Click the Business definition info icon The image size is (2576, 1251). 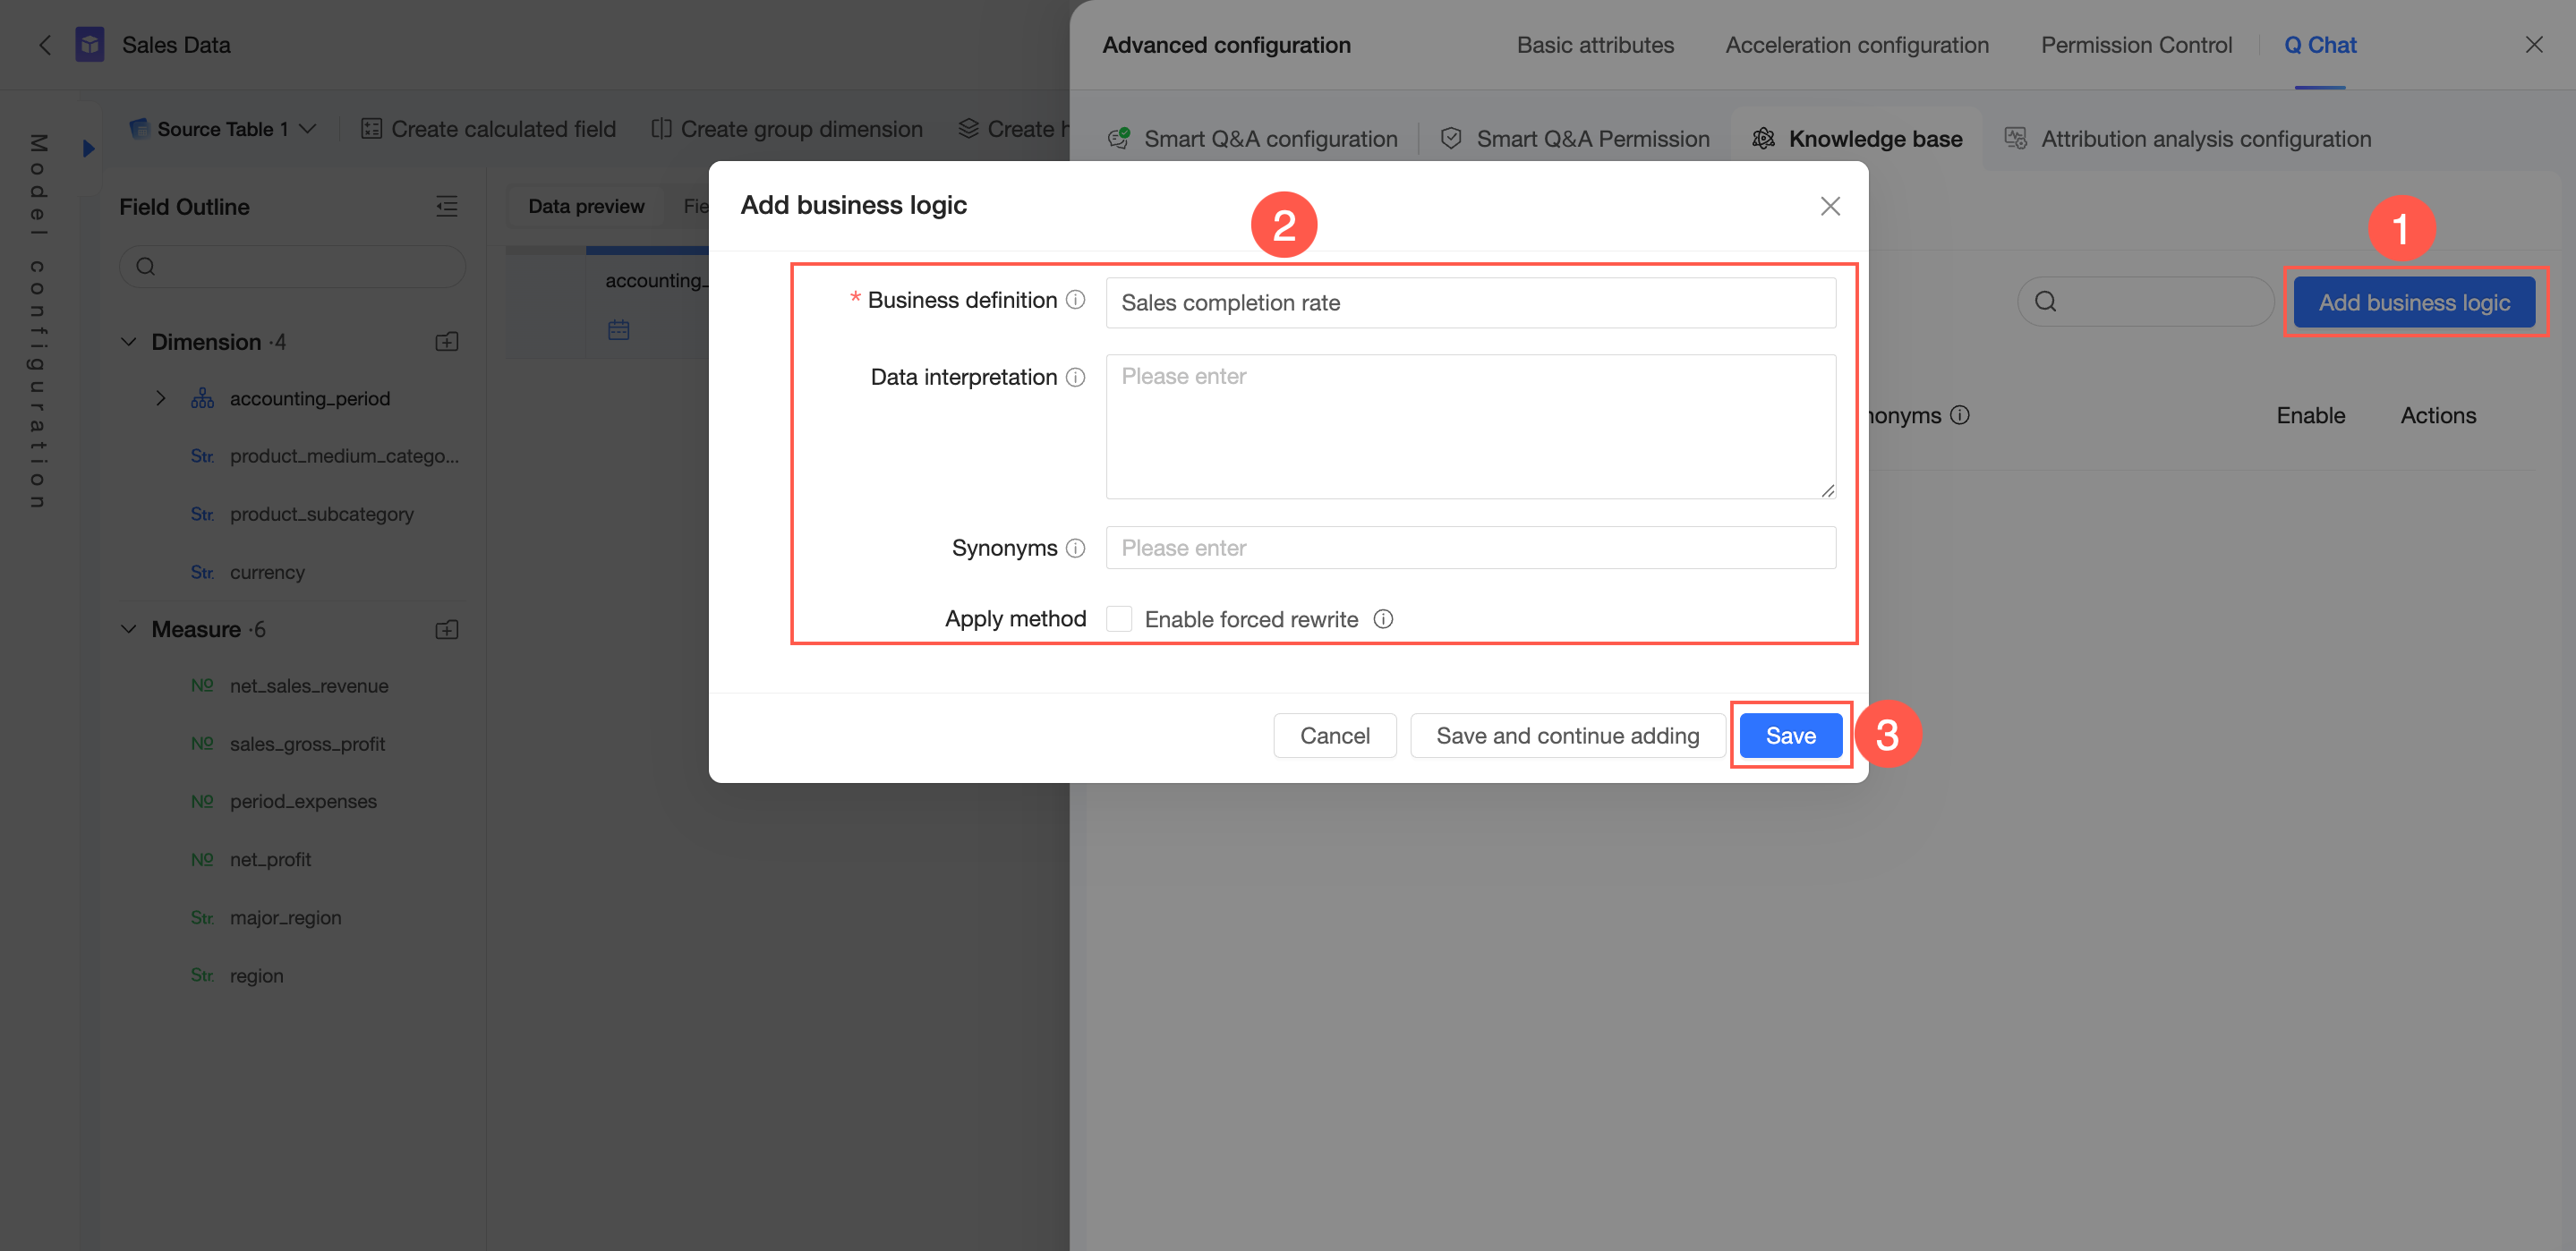[x=1075, y=300]
